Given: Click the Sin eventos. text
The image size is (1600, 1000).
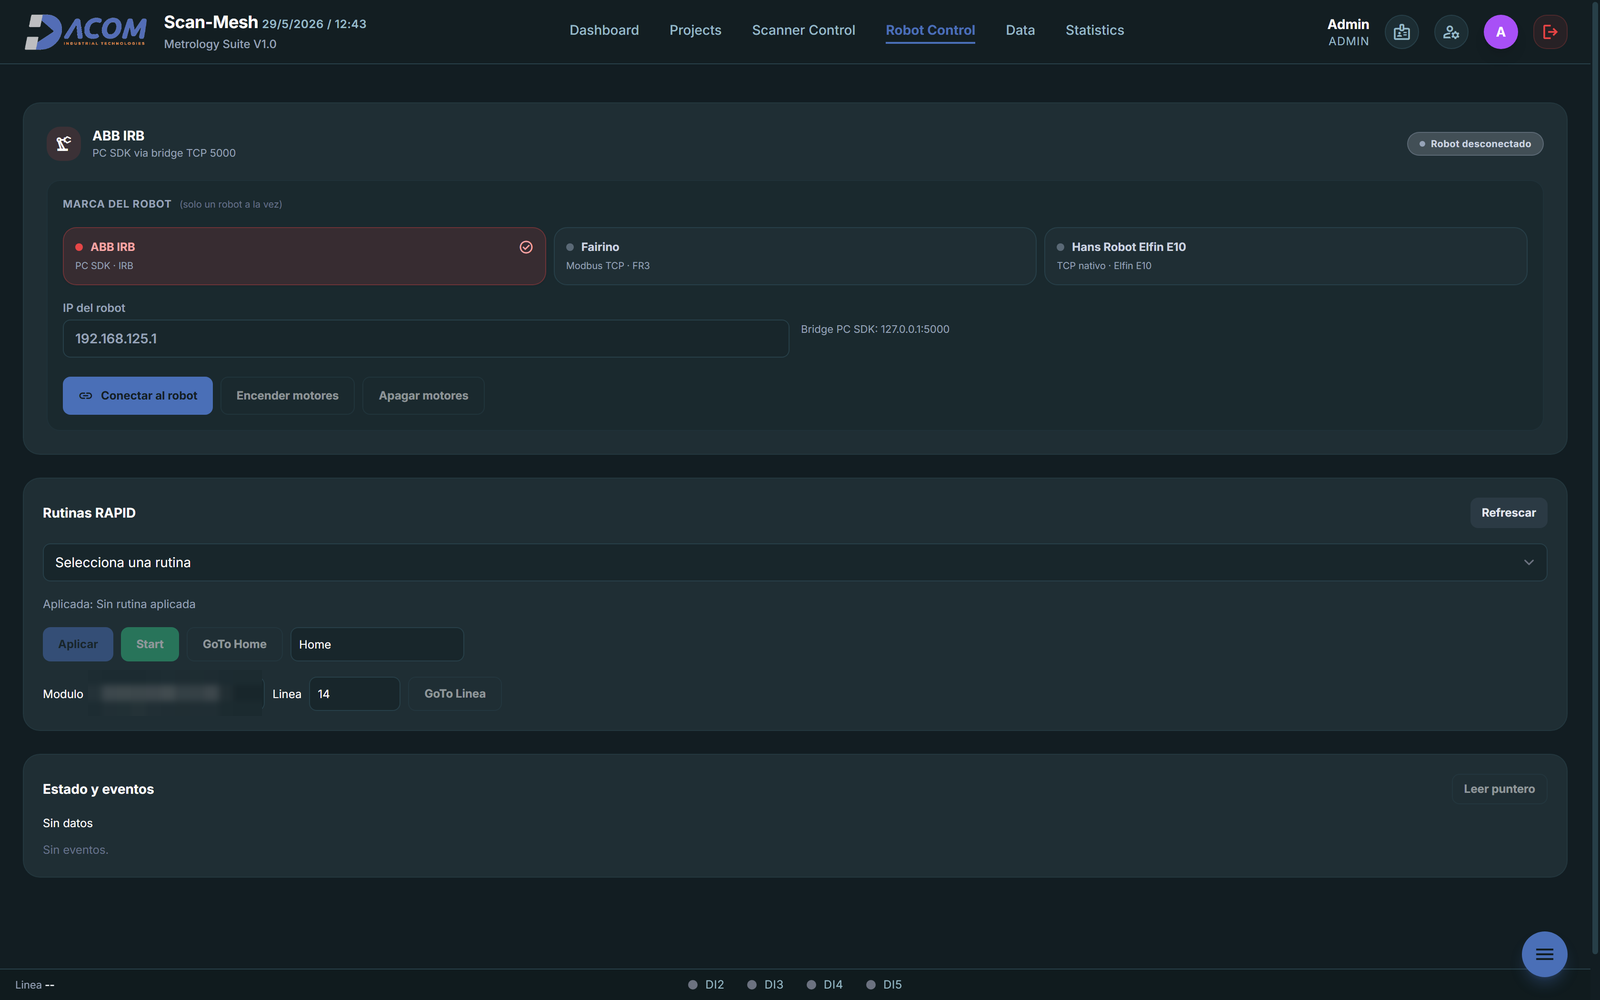Looking at the screenshot, I should [75, 850].
